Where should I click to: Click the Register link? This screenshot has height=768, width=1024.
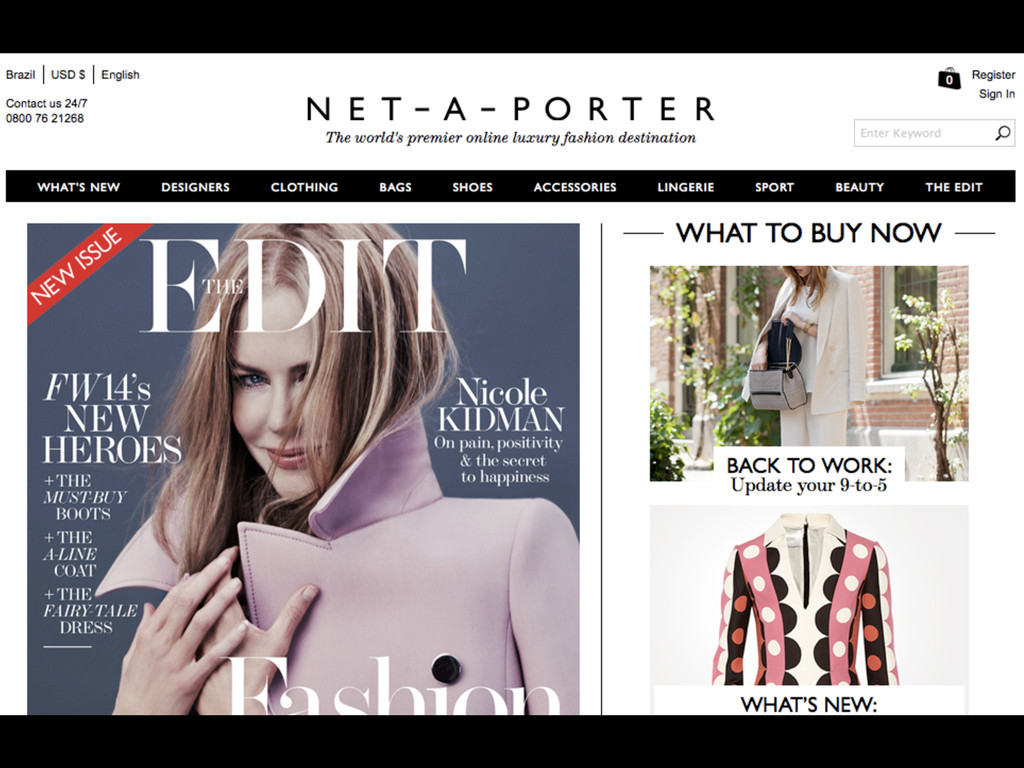tap(993, 74)
